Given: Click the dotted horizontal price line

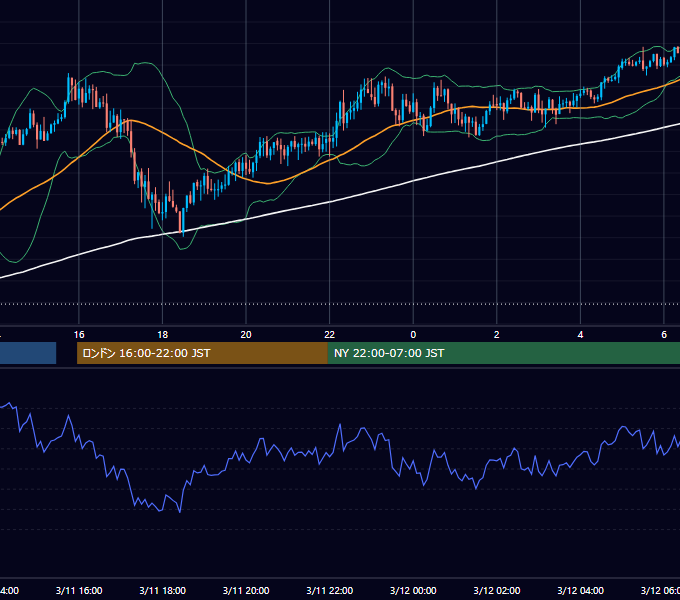Looking at the screenshot, I should pos(340,304).
